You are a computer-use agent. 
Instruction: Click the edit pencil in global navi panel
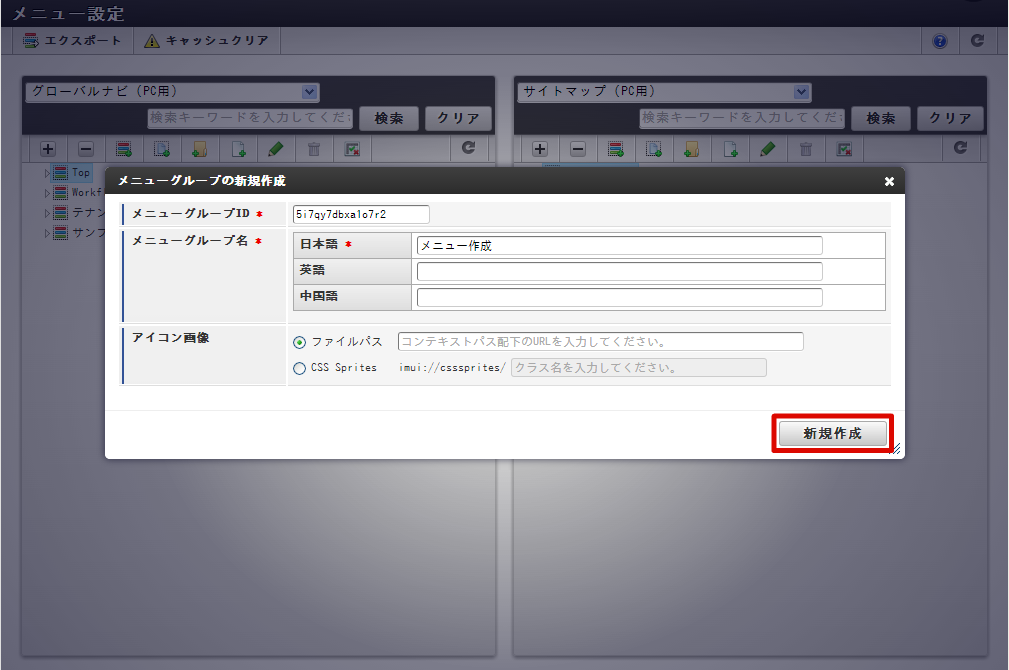tap(275, 149)
